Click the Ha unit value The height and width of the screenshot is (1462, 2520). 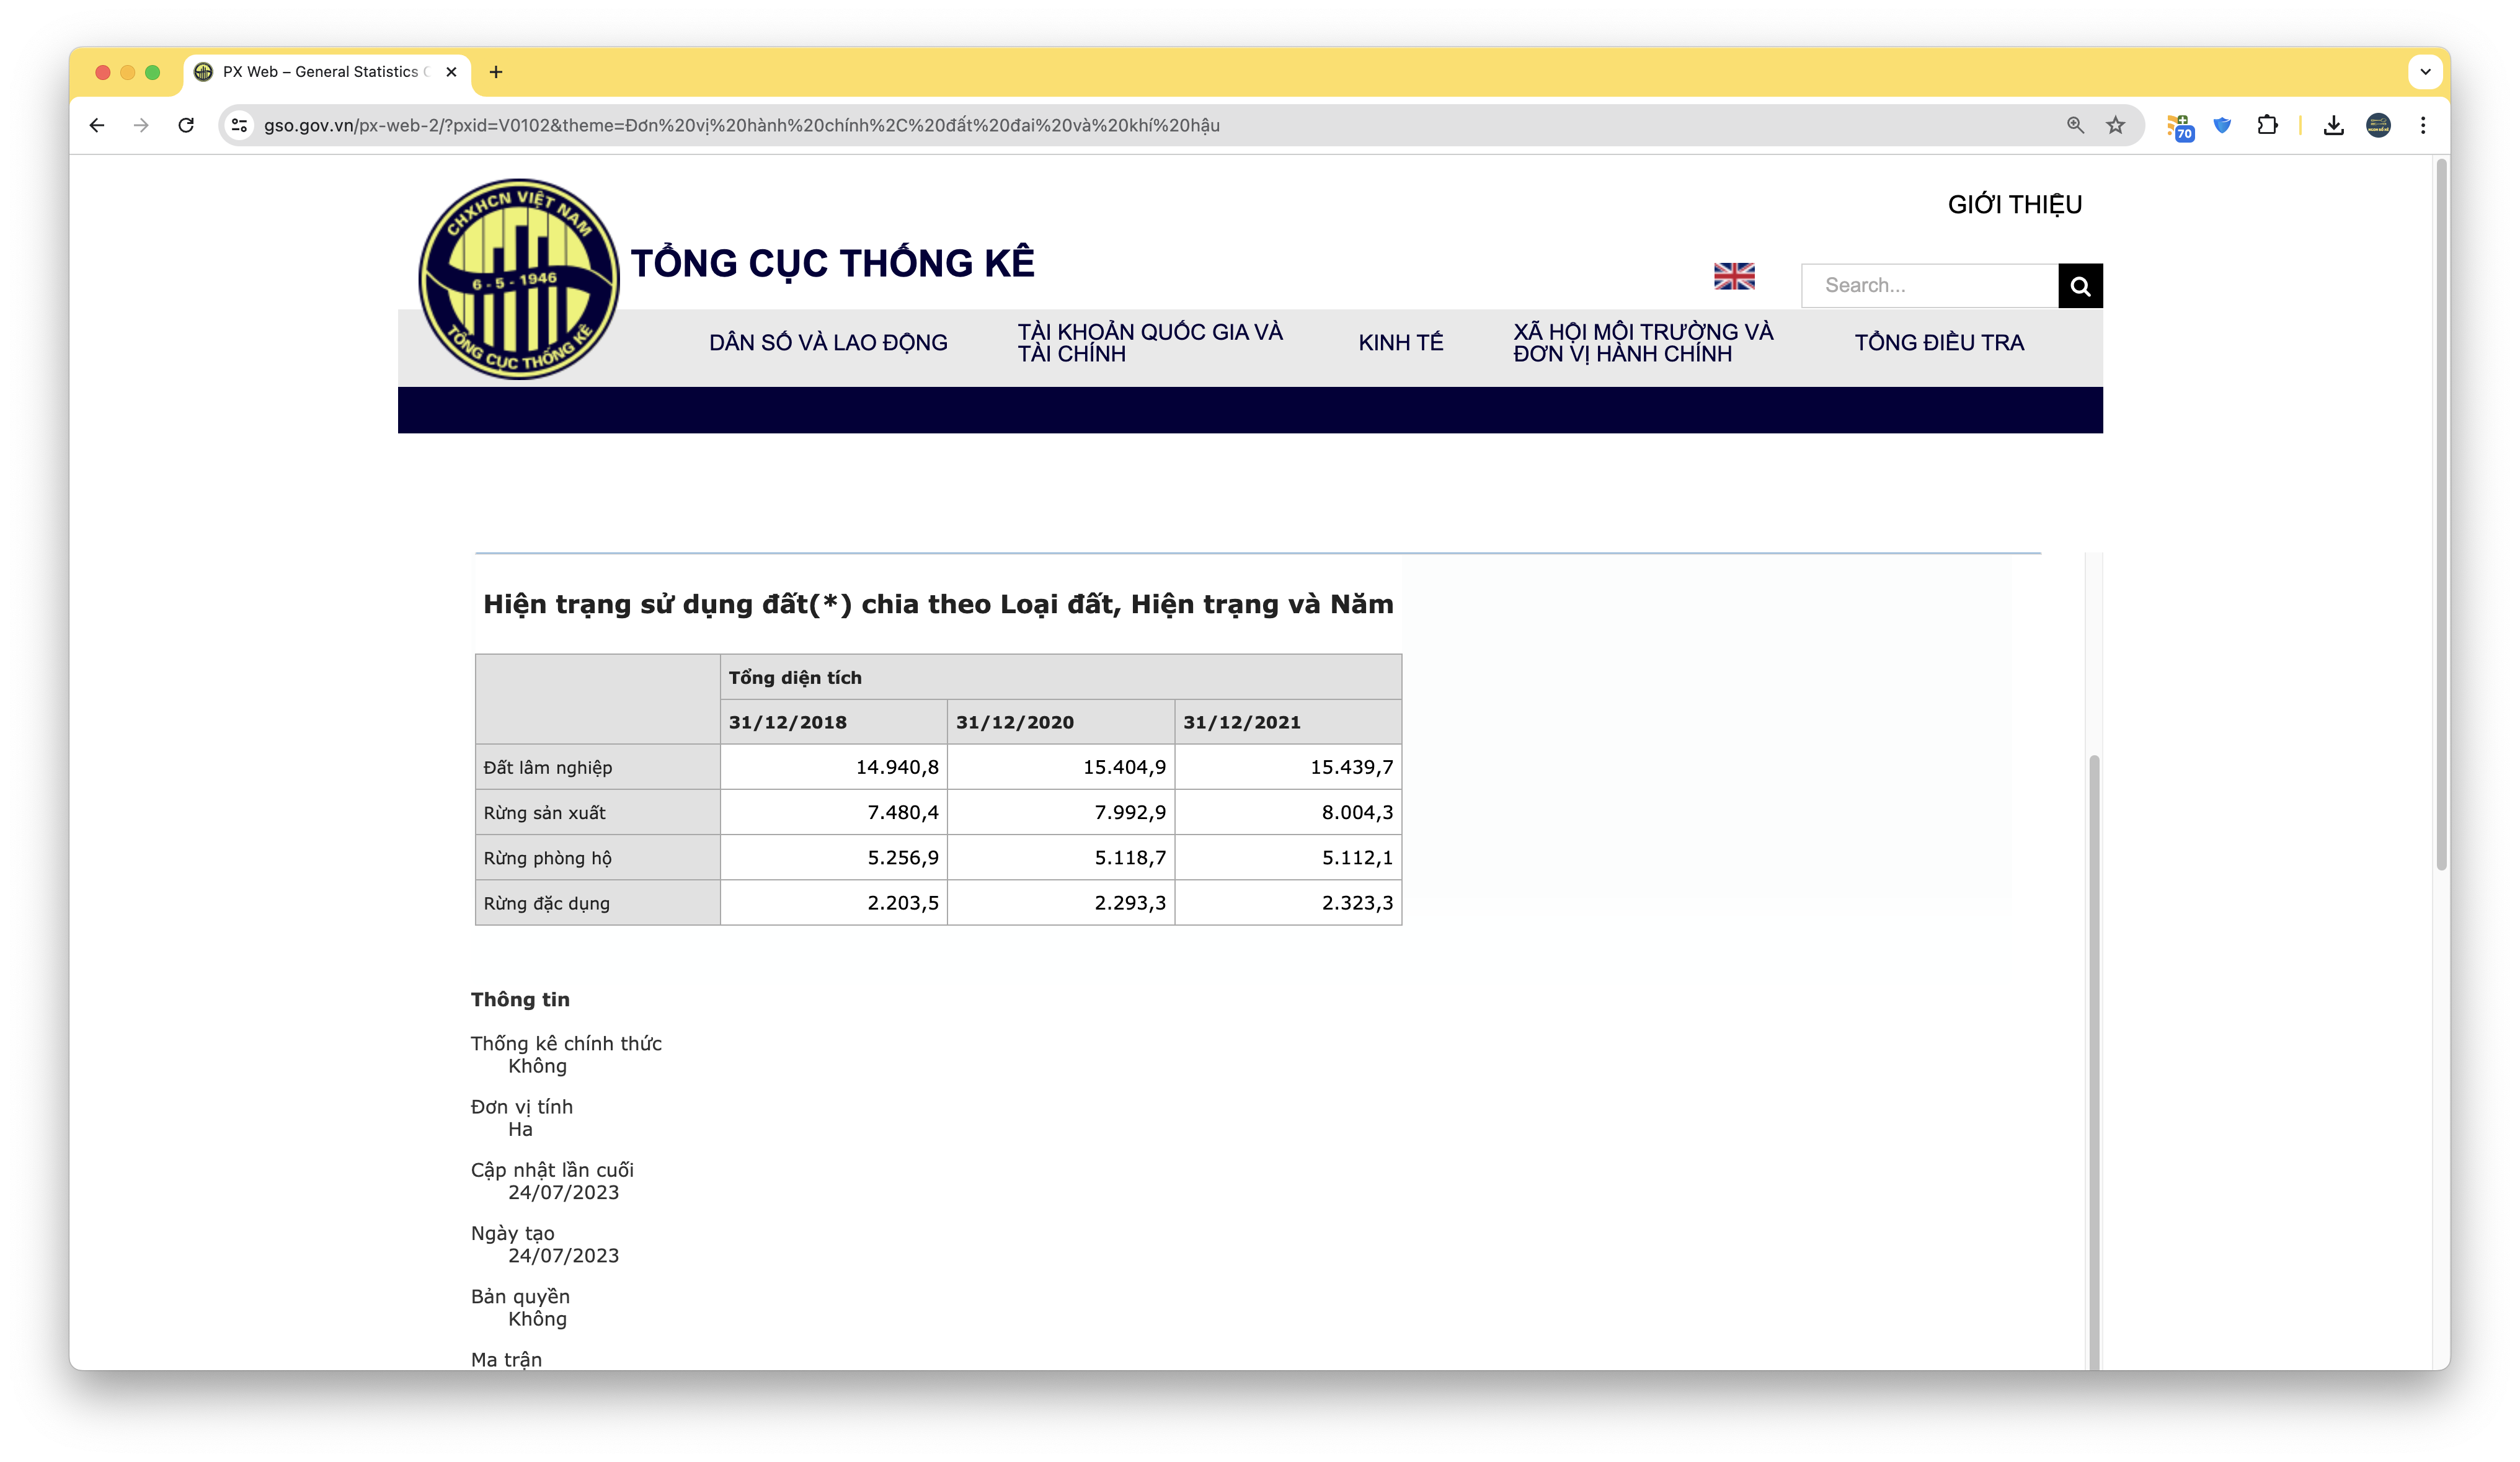click(x=520, y=1129)
